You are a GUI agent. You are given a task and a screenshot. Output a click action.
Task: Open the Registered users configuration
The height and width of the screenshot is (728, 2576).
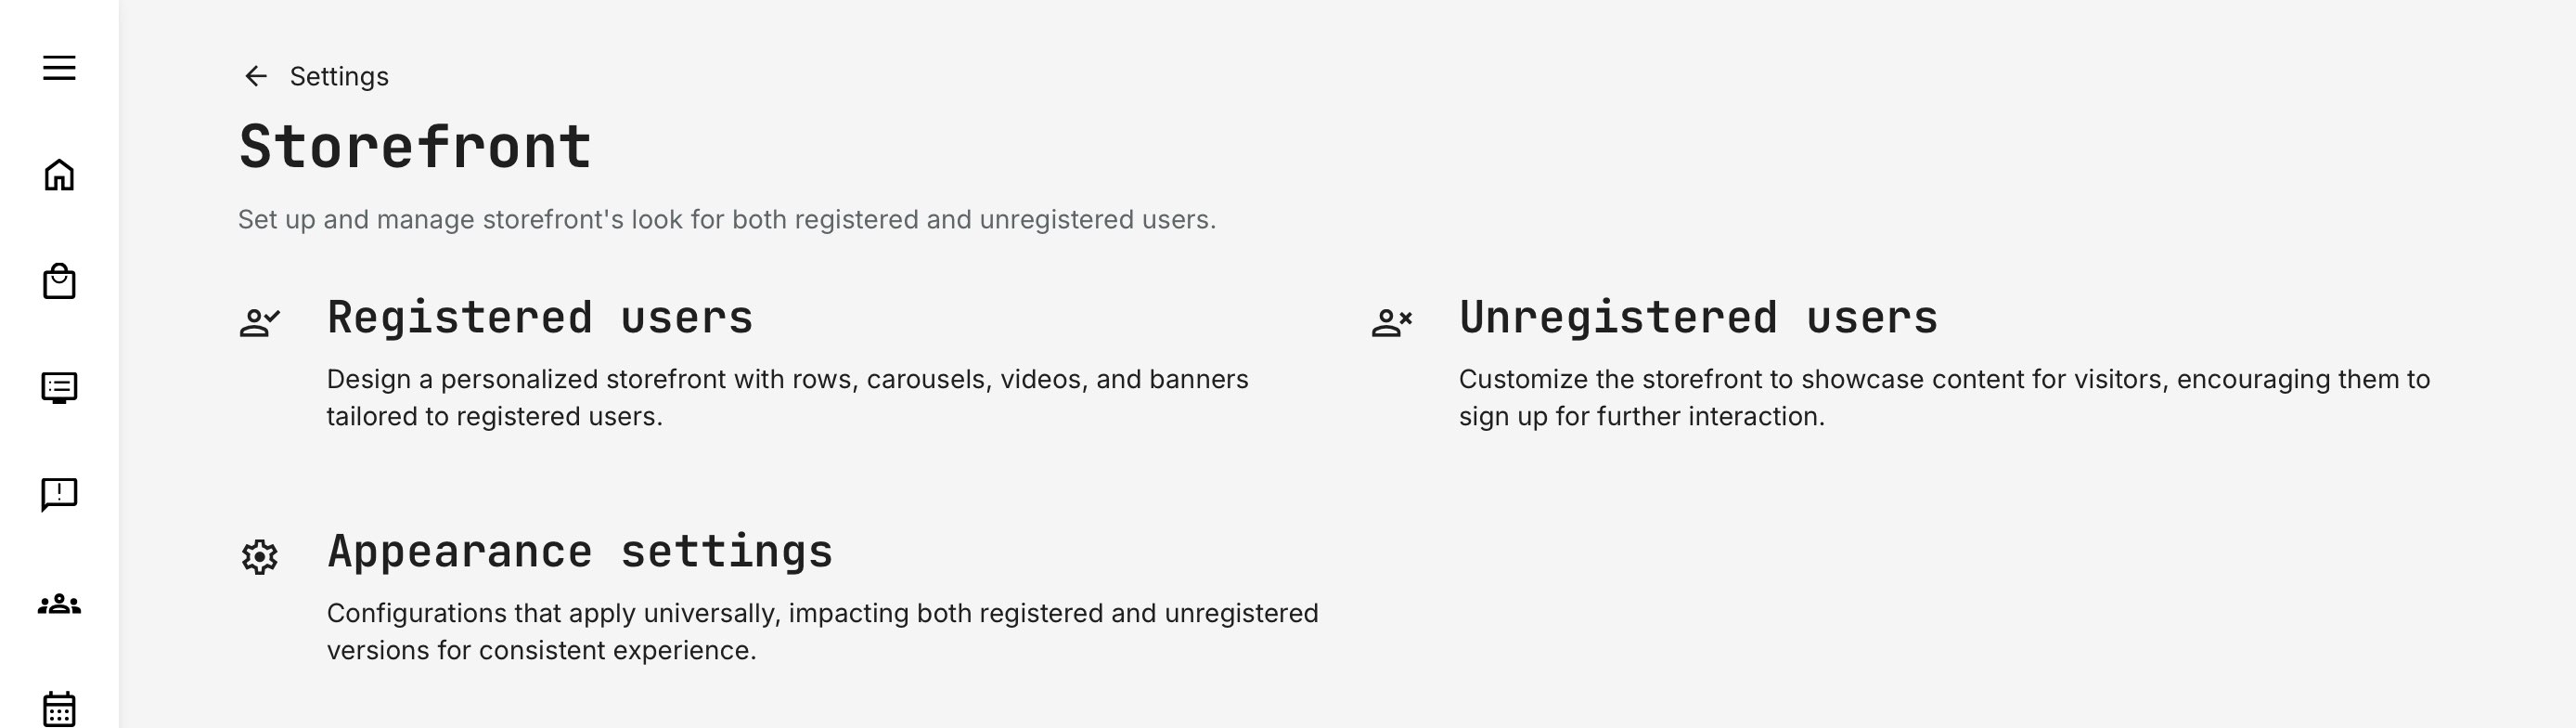click(x=540, y=318)
